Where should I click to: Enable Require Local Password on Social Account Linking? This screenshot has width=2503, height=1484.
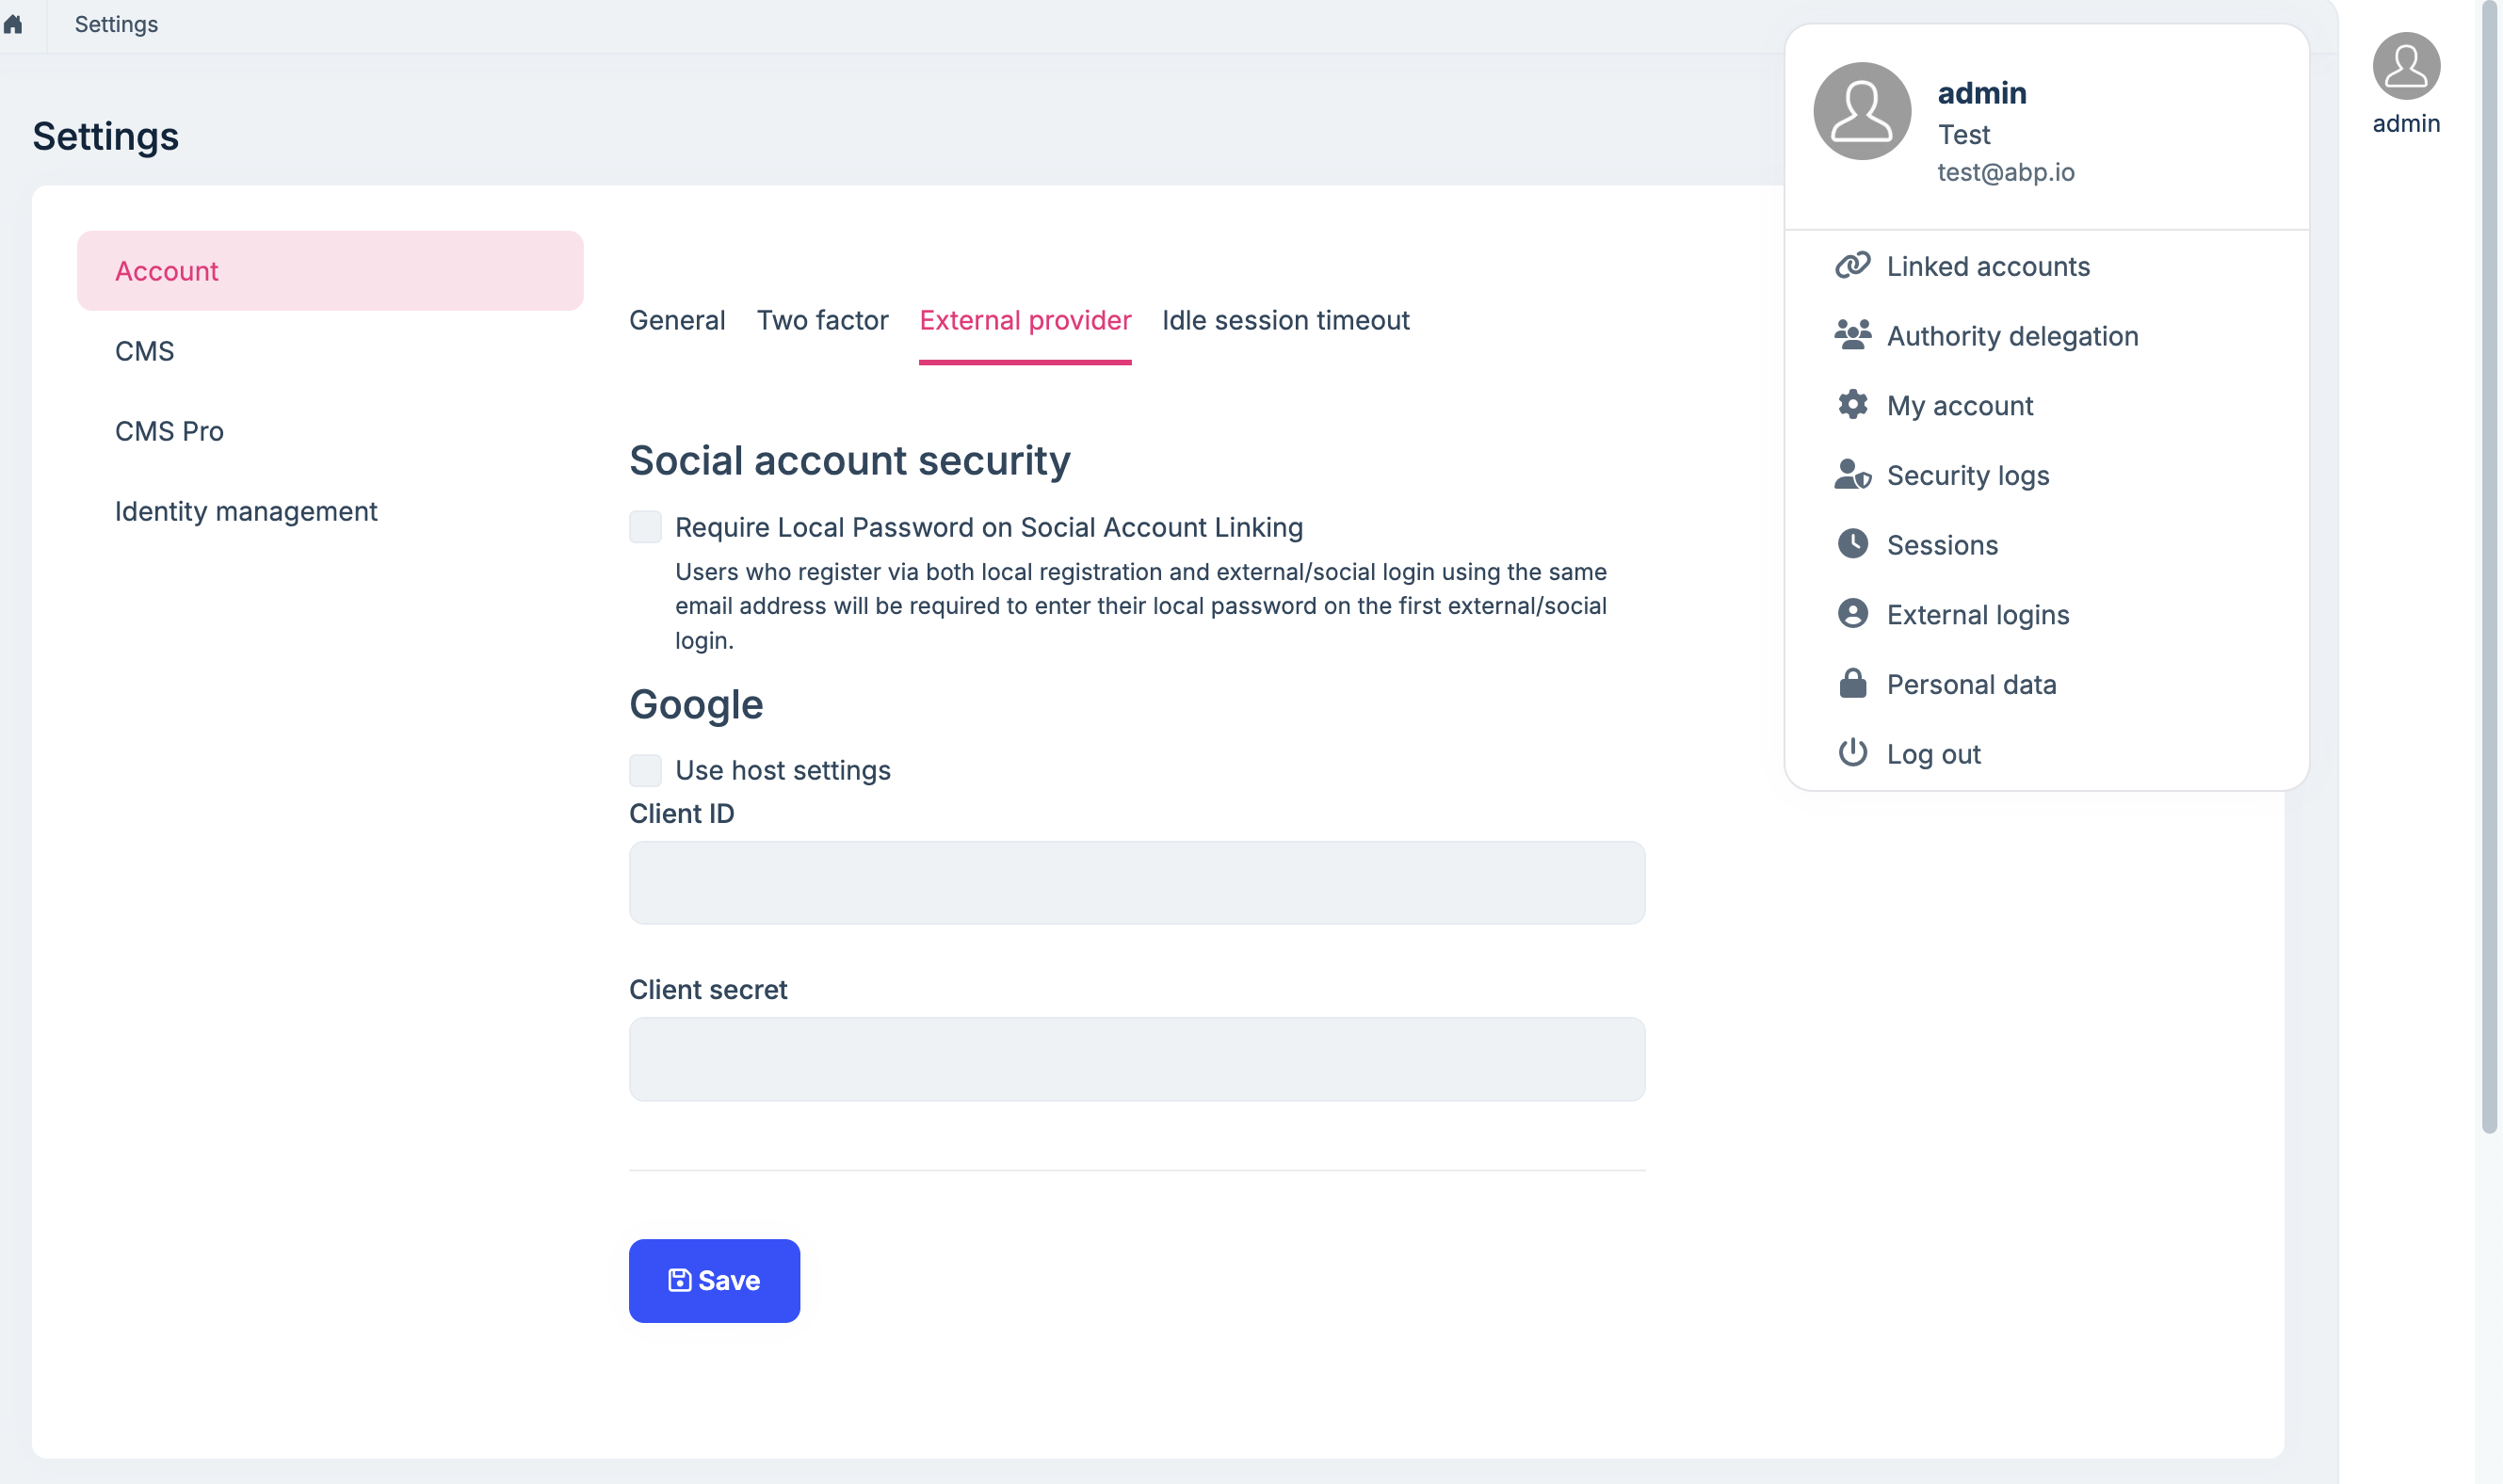645,527
